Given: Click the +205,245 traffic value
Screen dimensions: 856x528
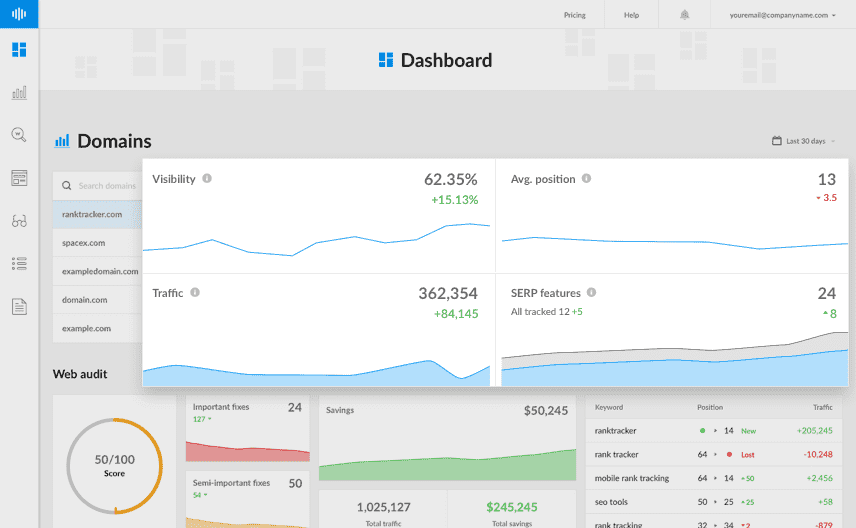Looking at the screenshot, I should pos(815,431).
